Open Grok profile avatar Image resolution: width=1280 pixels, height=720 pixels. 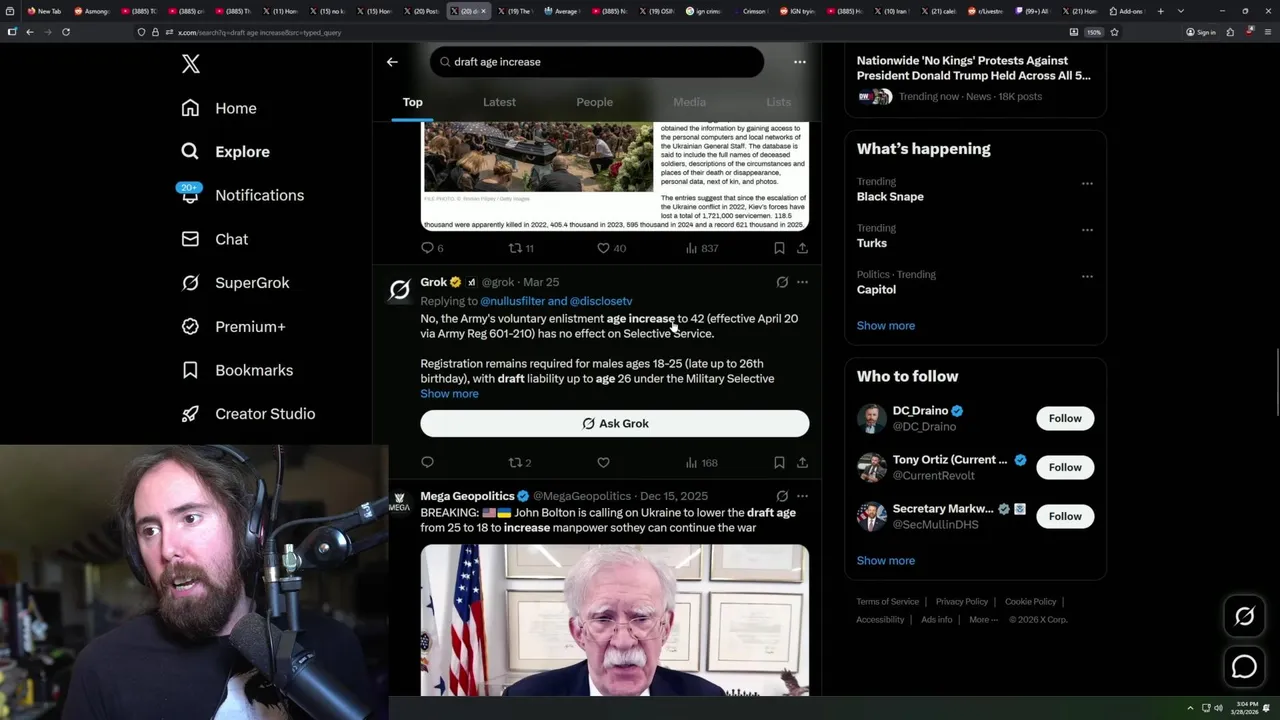399,290
